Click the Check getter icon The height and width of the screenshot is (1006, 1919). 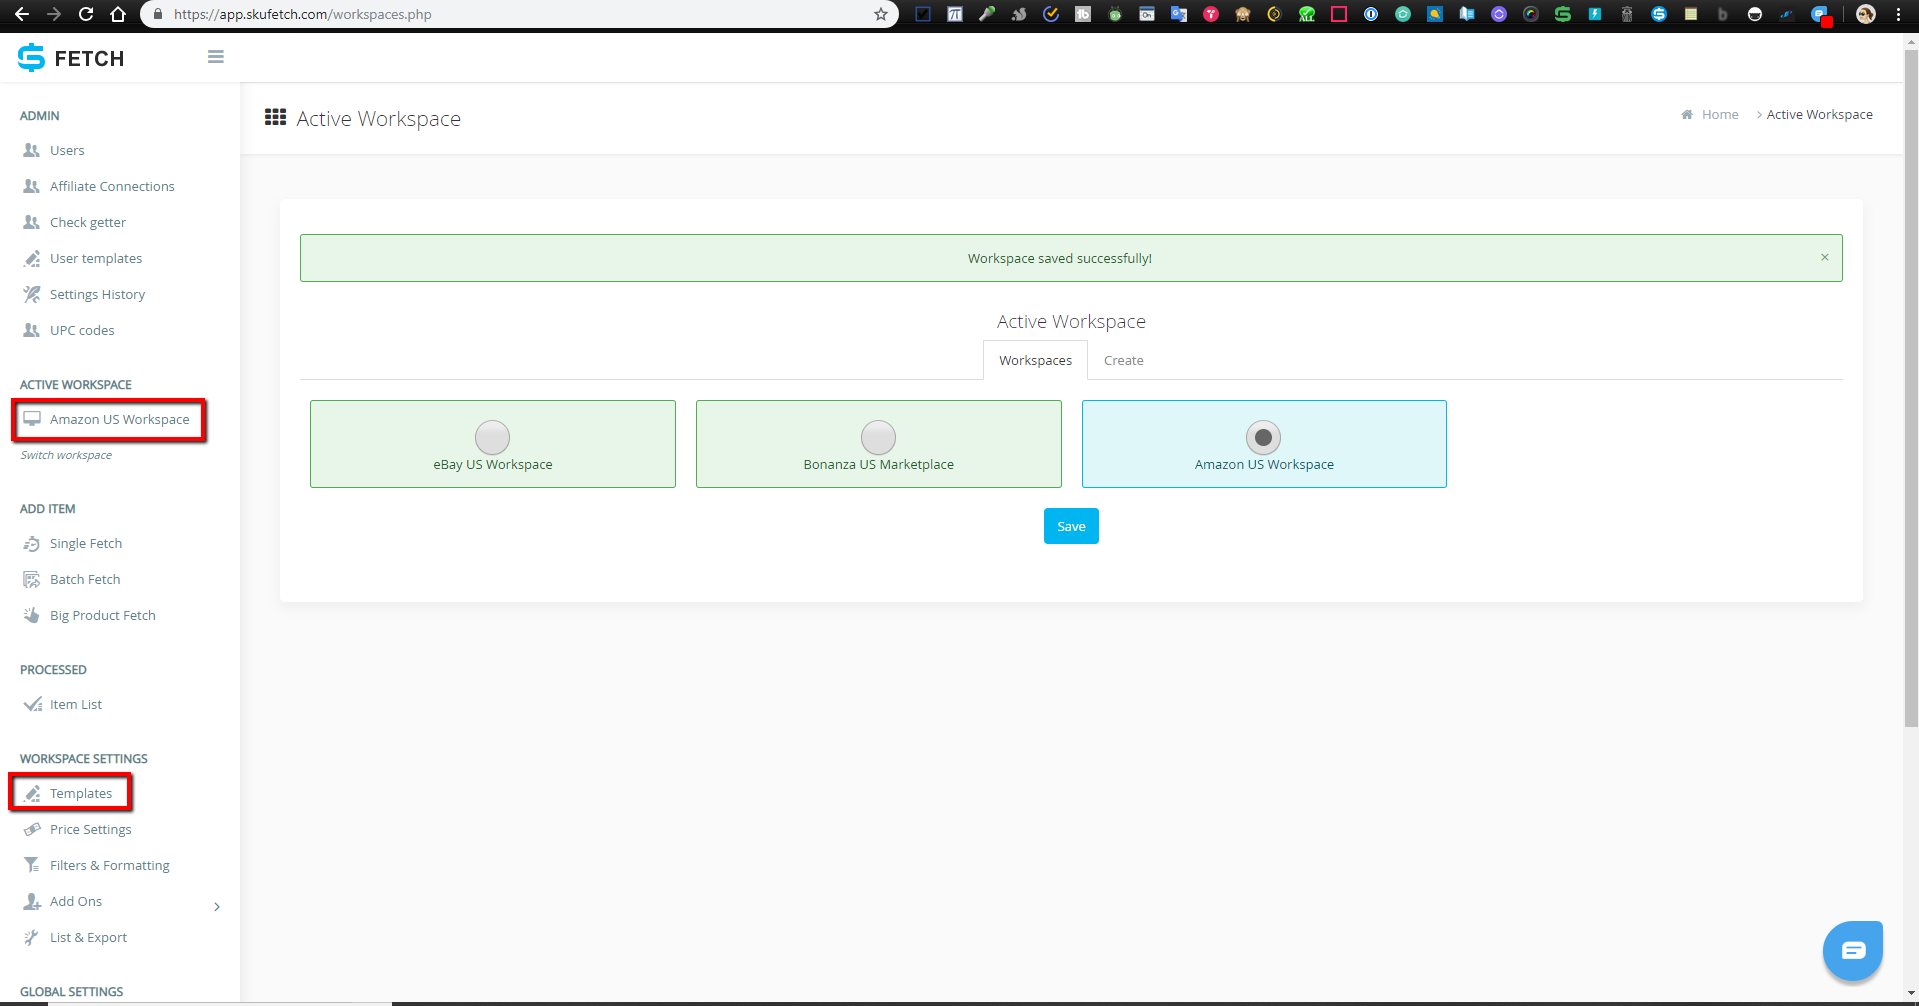coord(32,222)
